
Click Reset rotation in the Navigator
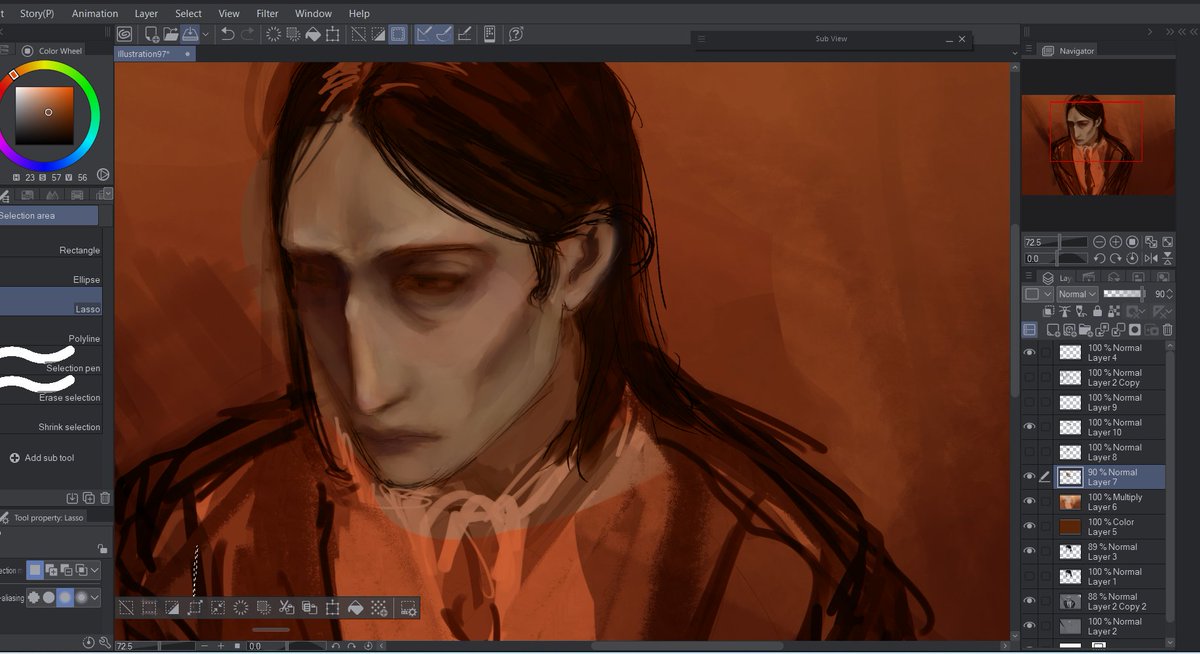pos(1133,258)
